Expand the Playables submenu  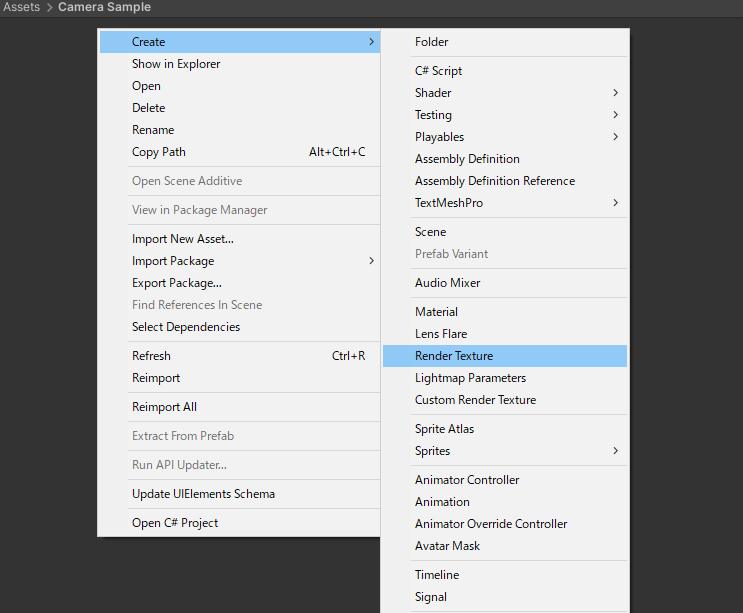pos(505,137)
